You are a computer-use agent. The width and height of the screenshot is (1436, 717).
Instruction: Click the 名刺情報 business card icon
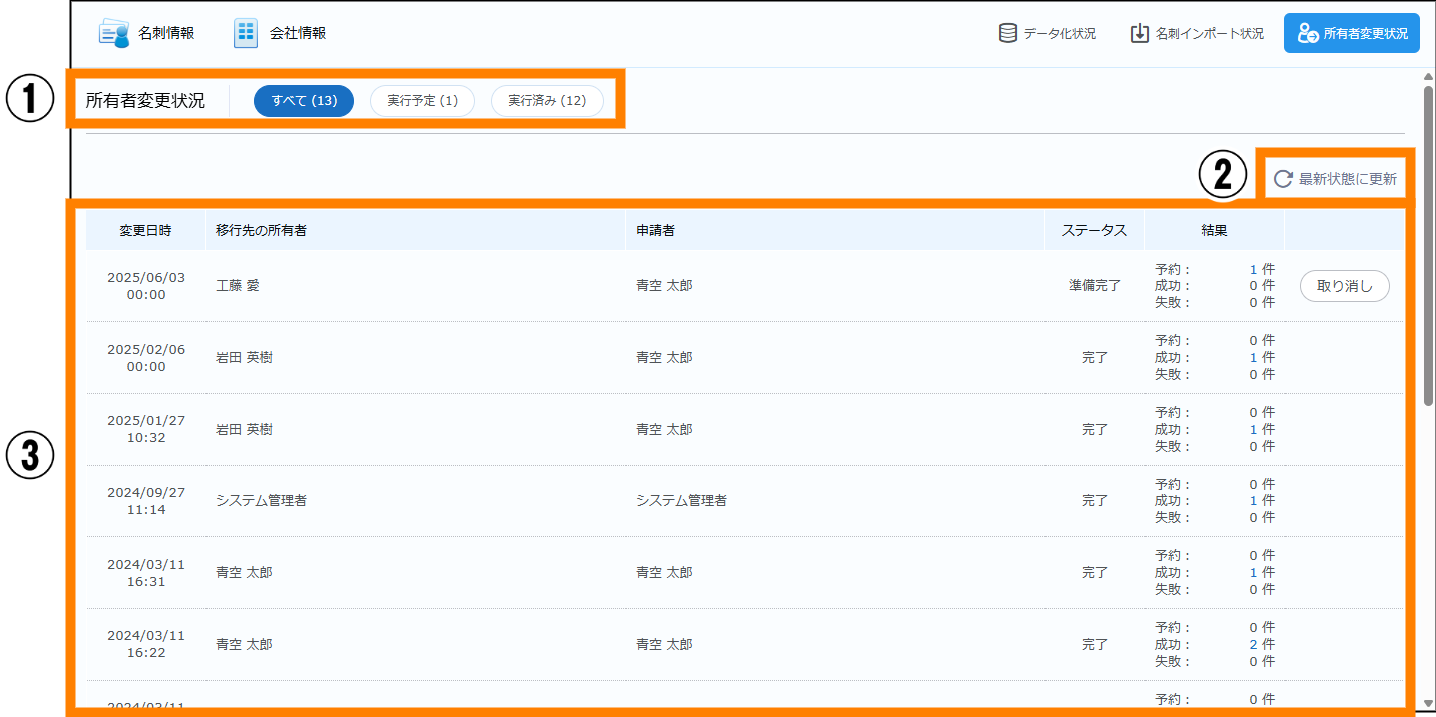point(114,33)
